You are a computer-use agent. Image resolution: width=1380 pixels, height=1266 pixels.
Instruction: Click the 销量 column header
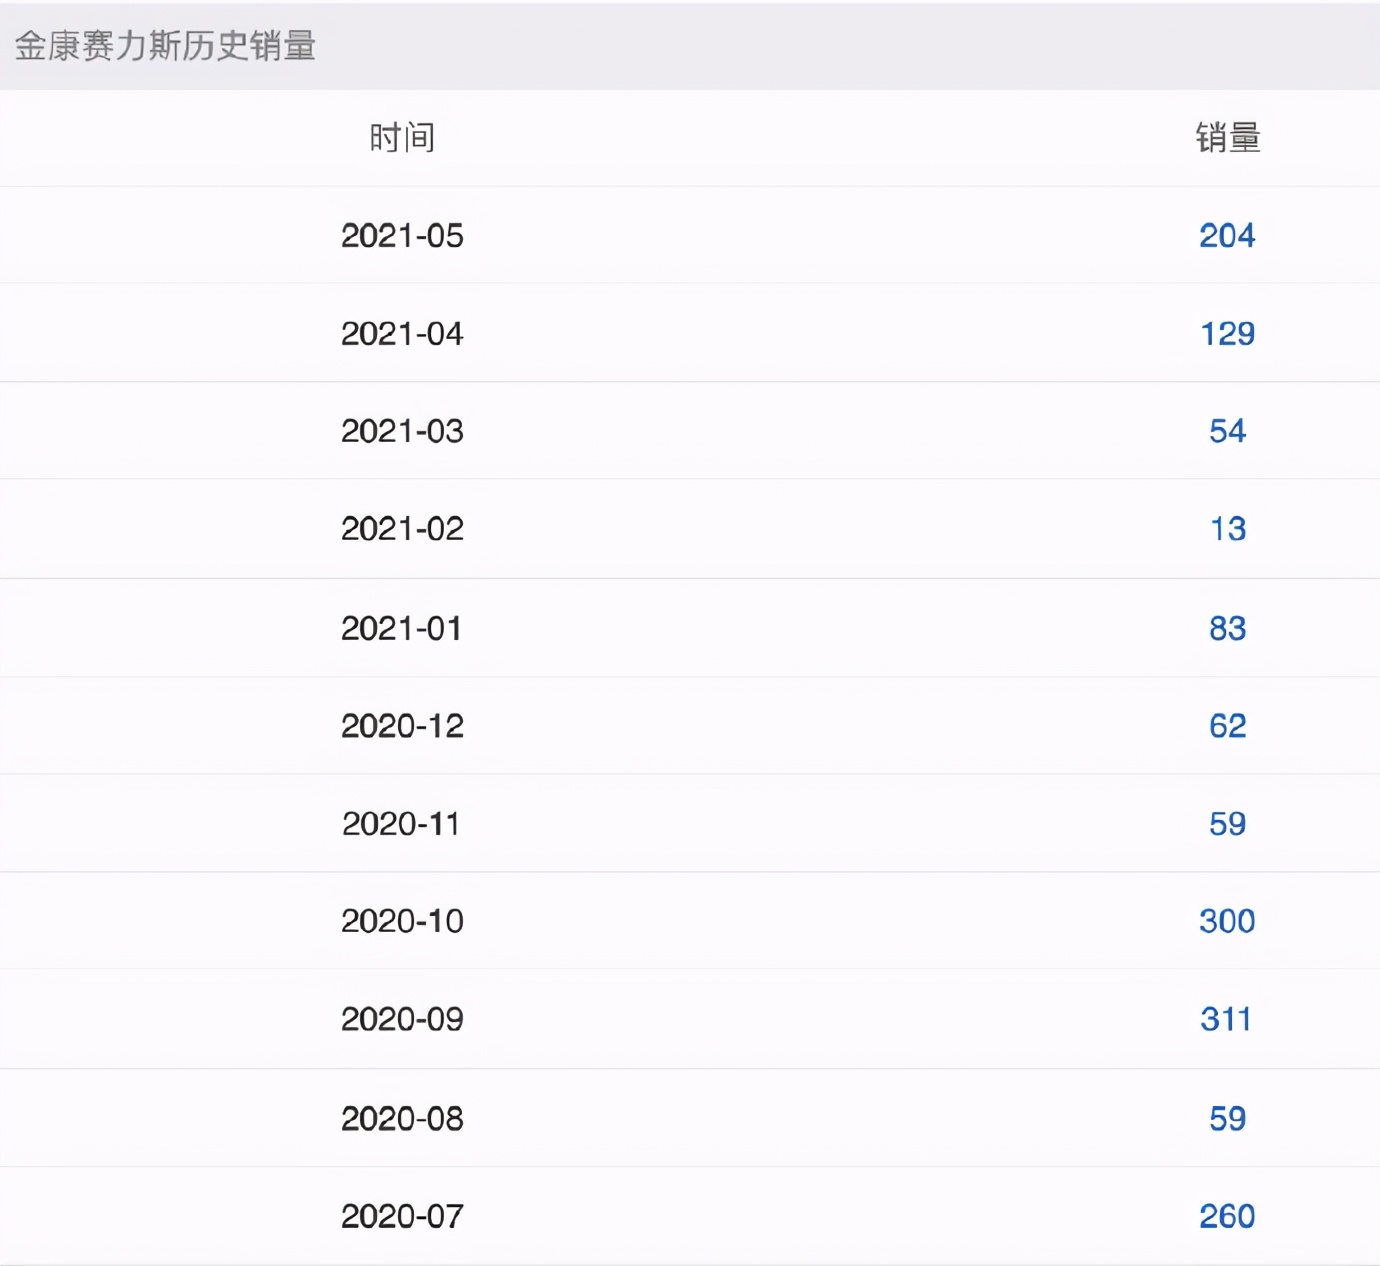click(x=1228, y=137)
